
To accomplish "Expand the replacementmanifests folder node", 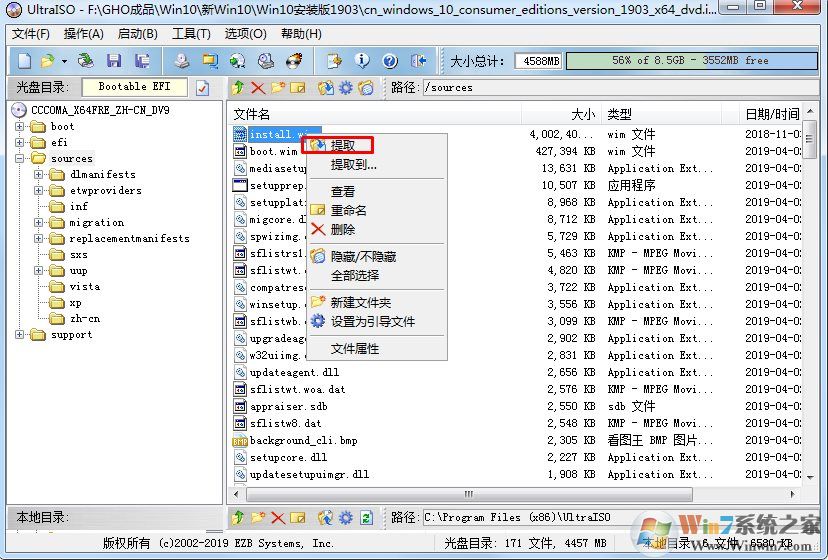I will coord(39,238).
